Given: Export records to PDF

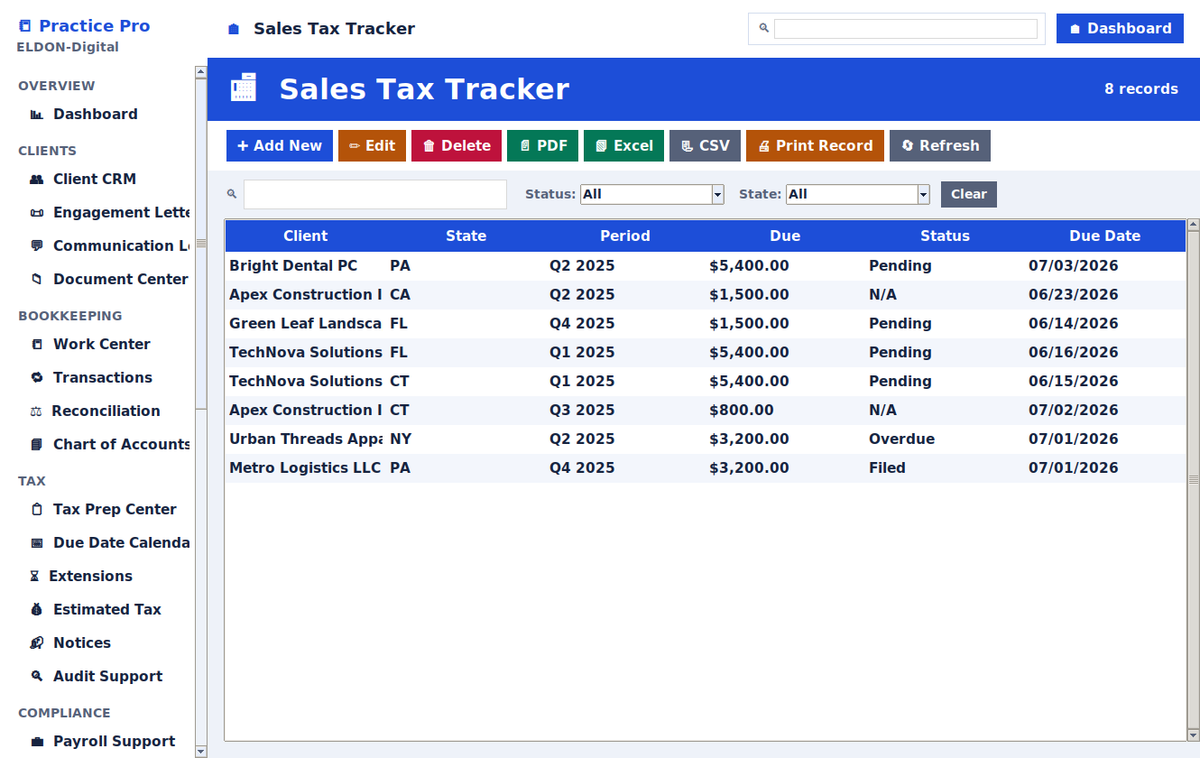Looking at the screenshot, I should 543,146.
